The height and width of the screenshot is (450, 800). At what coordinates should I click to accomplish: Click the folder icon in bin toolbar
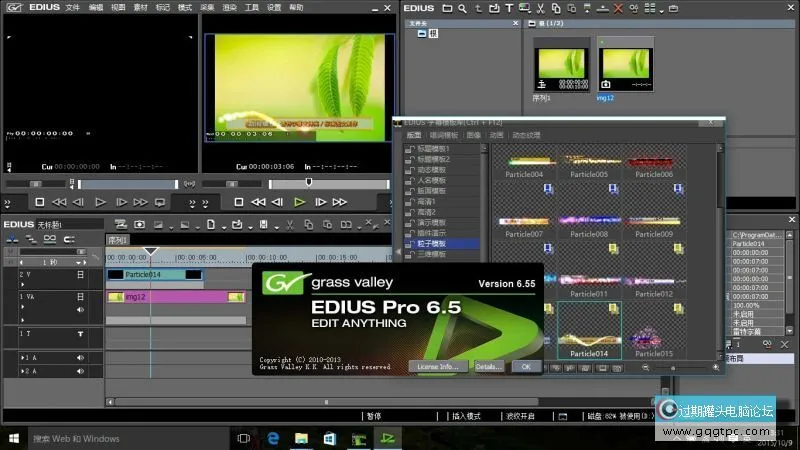click(x=449, y=9)
